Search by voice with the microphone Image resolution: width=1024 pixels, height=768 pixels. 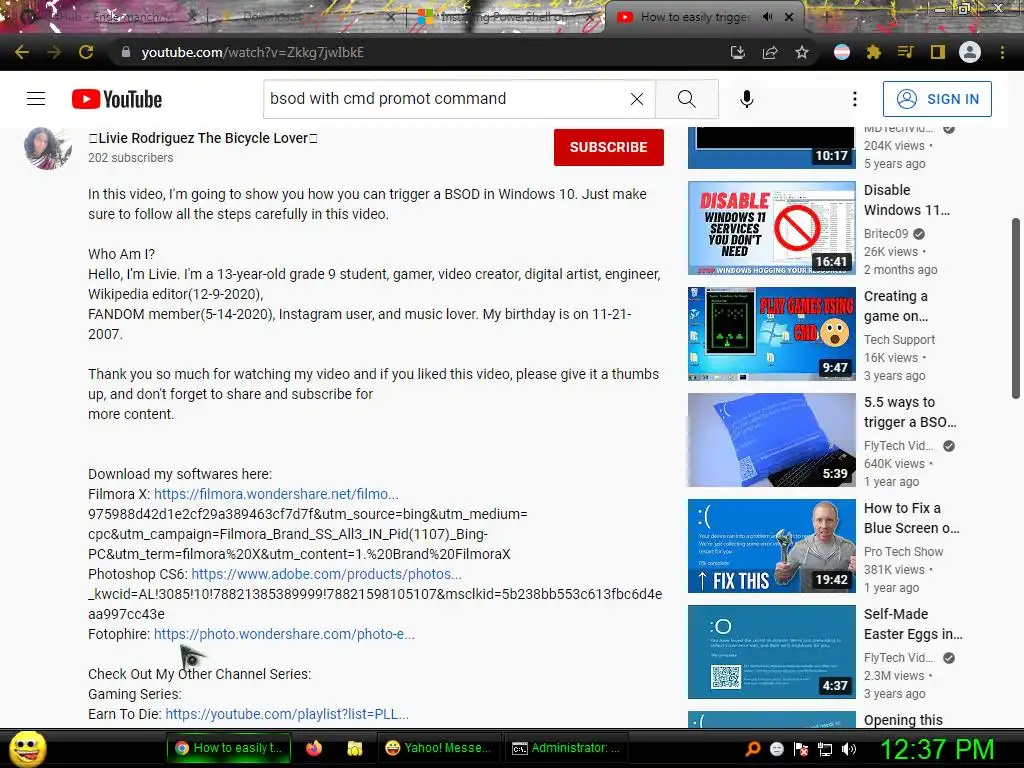(747, 99)
